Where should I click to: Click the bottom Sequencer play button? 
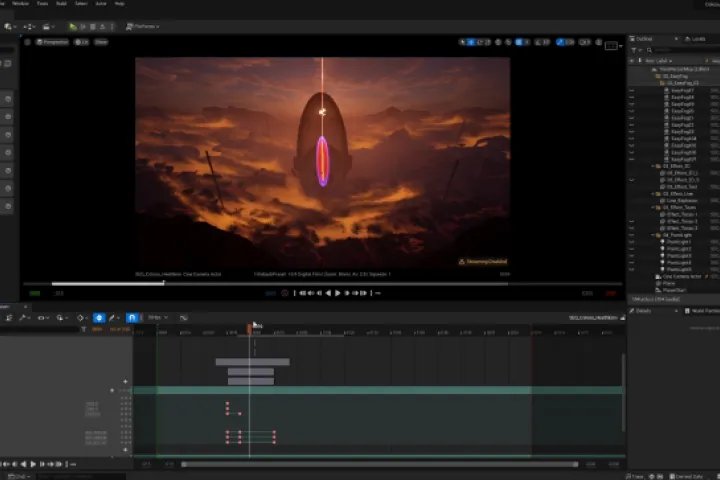click(33, 464)
